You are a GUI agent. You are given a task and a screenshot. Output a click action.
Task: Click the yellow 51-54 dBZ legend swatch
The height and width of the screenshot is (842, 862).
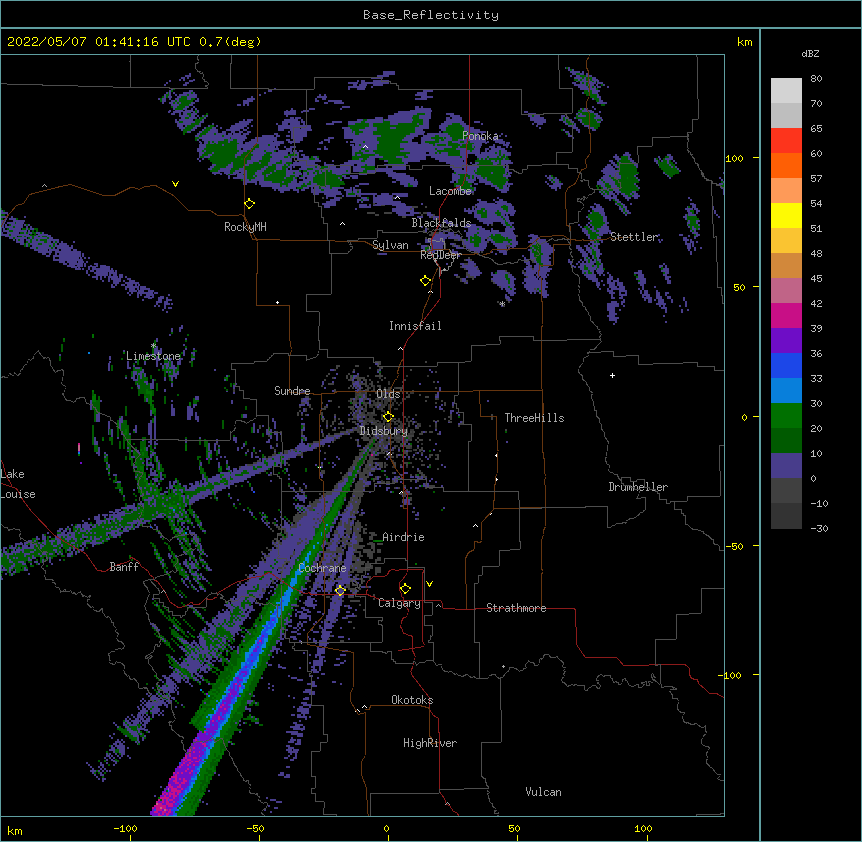tap(786, 215)
